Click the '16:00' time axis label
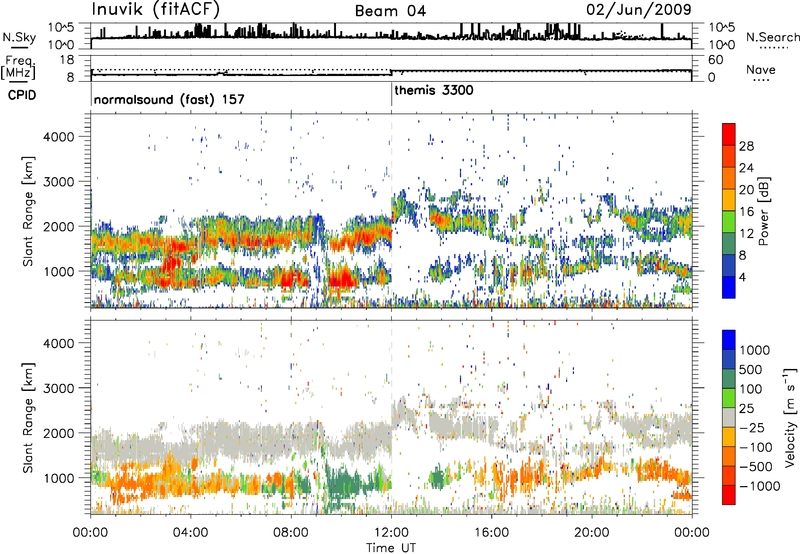This screenshot has height=554, width=800. click(491, 533)
